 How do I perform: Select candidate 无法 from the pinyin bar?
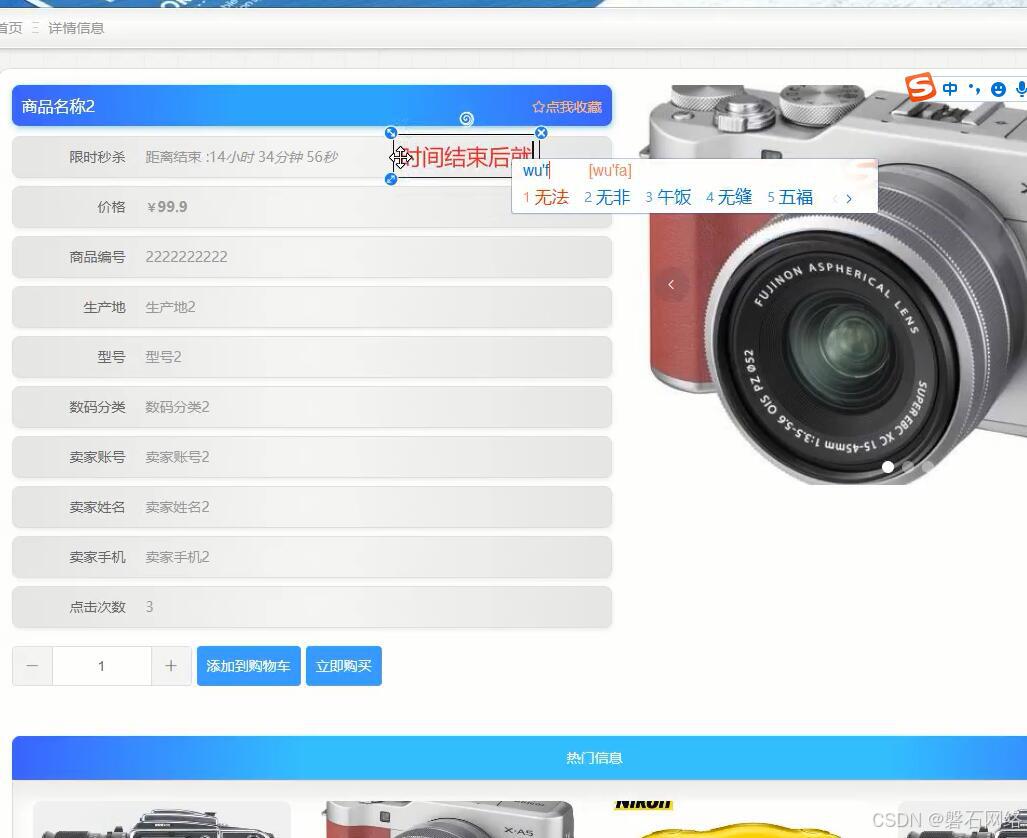(550, 197)
